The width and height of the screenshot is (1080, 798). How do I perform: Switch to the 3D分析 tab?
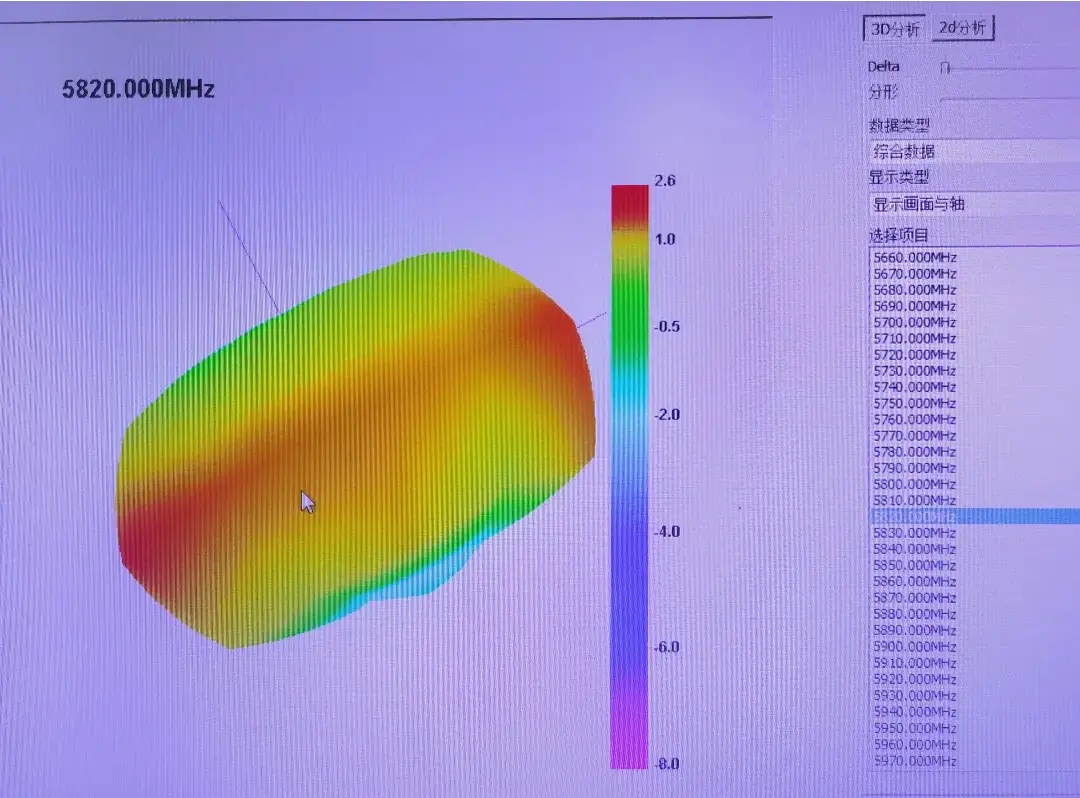pyautogui.click(x=895, y=29)
